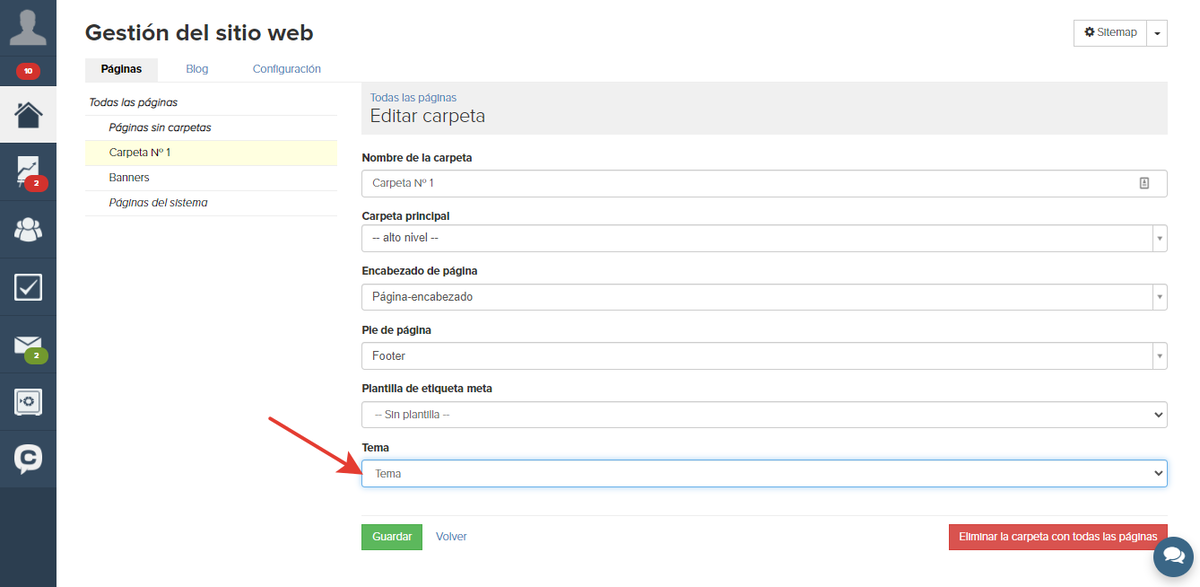Image resolution: width=1200 pixels, height=587 pixels.
Task: Open the Encabezado de página dropdown
Action: pyautogui.click(x=764, y=297)
